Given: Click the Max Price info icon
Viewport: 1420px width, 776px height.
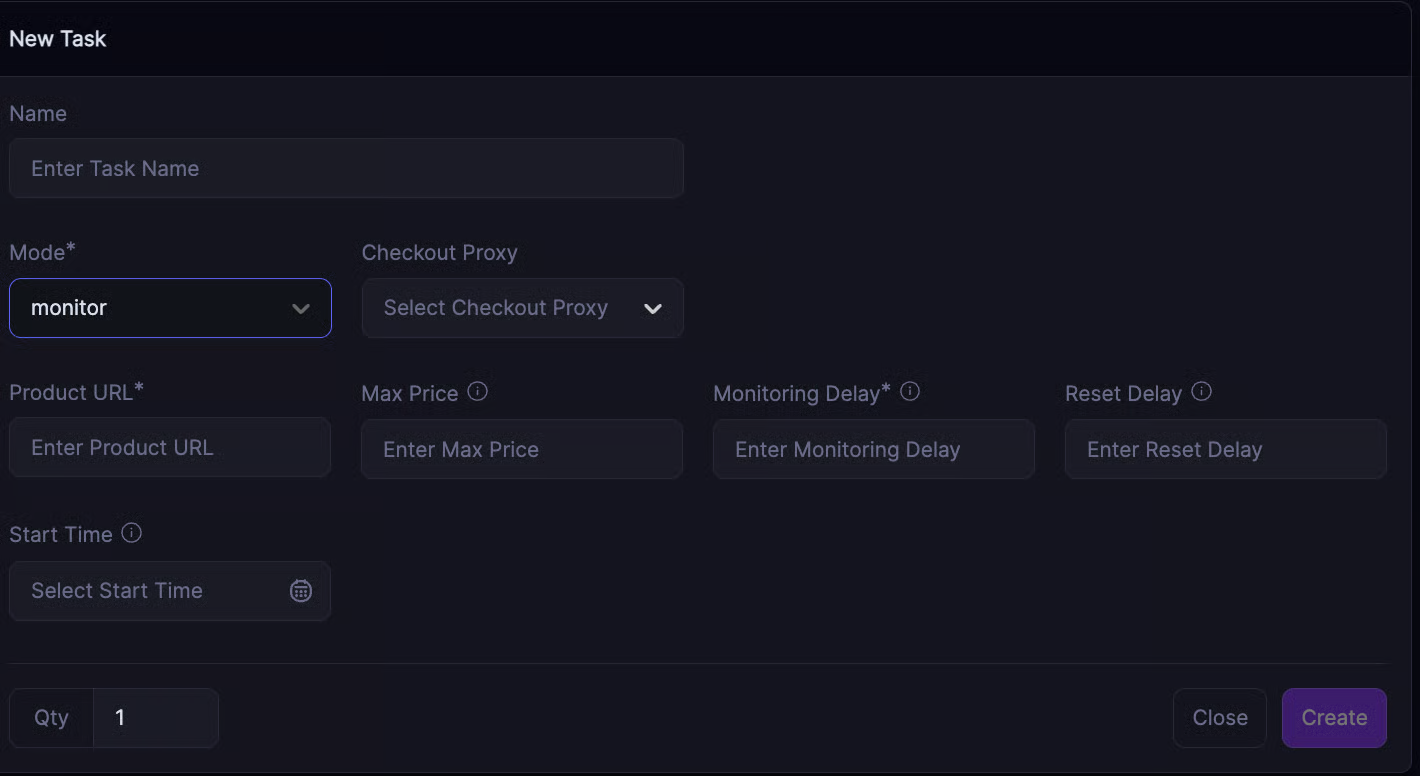Looking at the screenshot, I should pos(478,392).
